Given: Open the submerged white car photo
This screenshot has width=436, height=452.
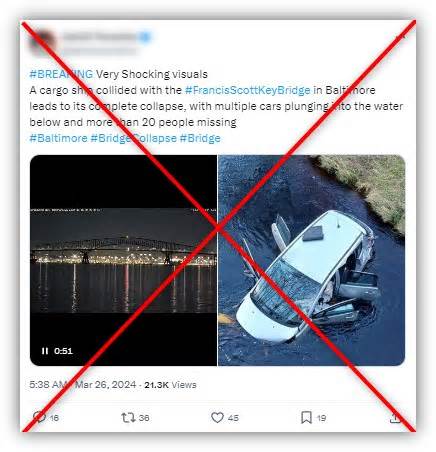Looking at the screenshot, I should pos(311,260).
